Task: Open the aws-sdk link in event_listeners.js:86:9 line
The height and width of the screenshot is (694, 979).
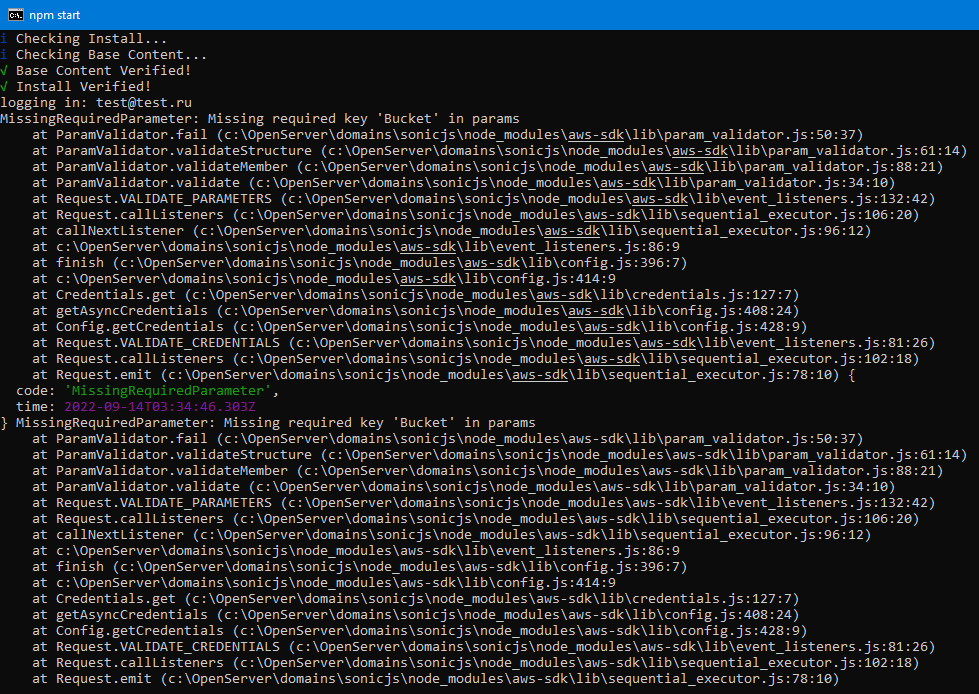Action: pyautogui.click(x=427, y=246)
